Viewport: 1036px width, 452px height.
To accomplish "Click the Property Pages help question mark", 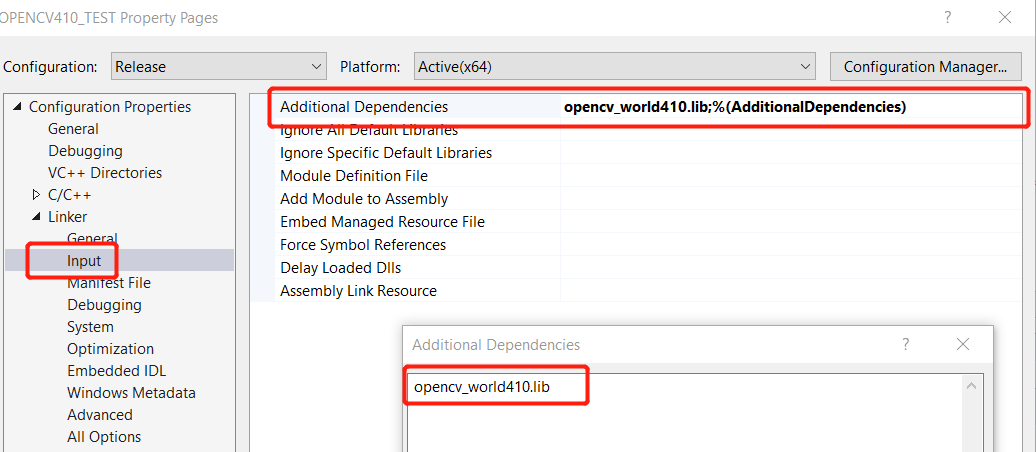I will click(x=946, y=17).
